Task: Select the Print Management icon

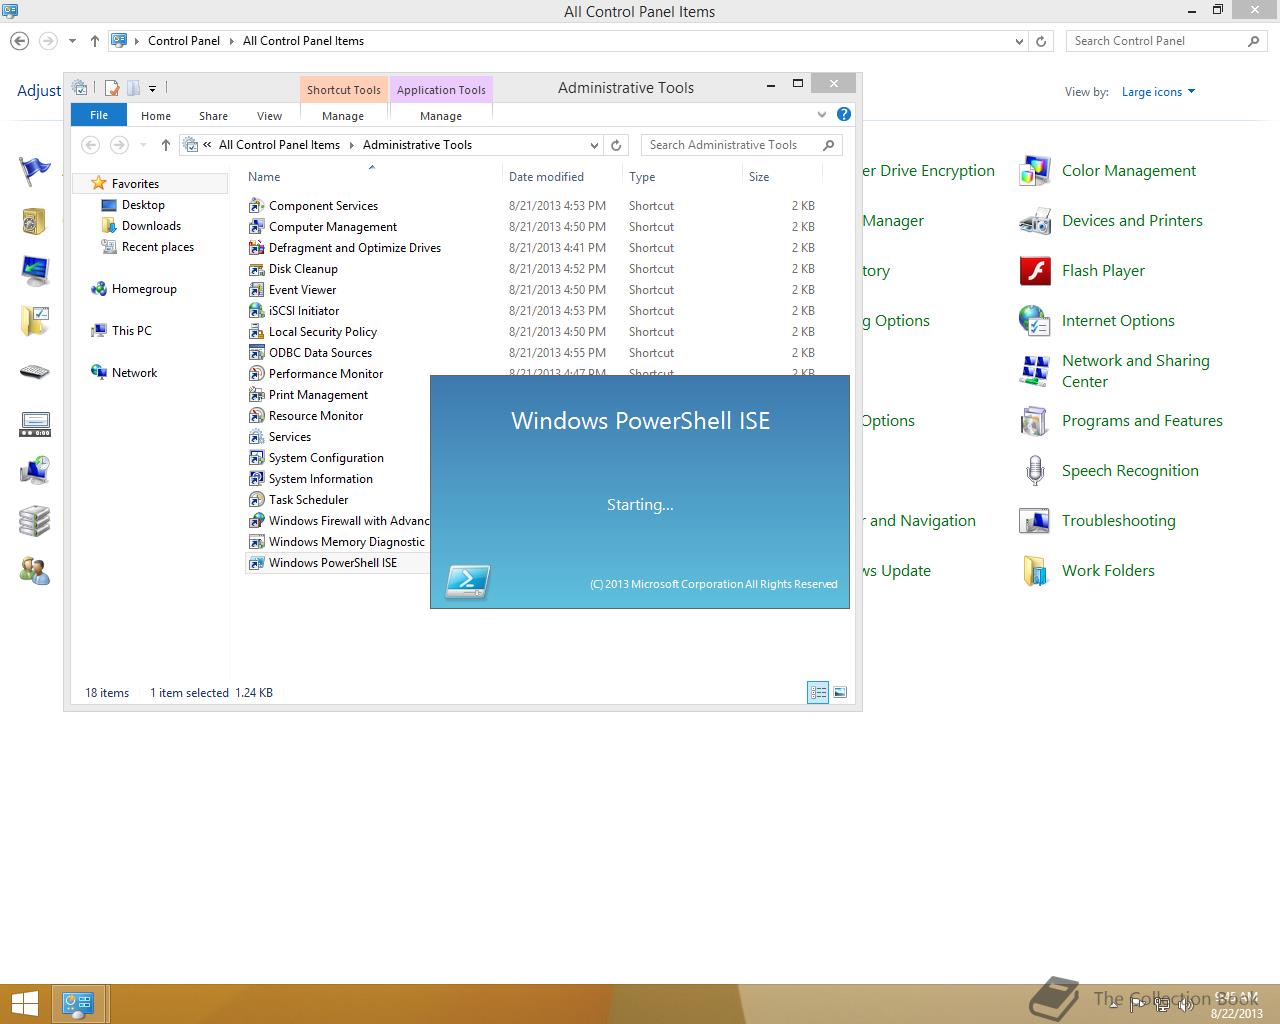Action: (257, 395)
